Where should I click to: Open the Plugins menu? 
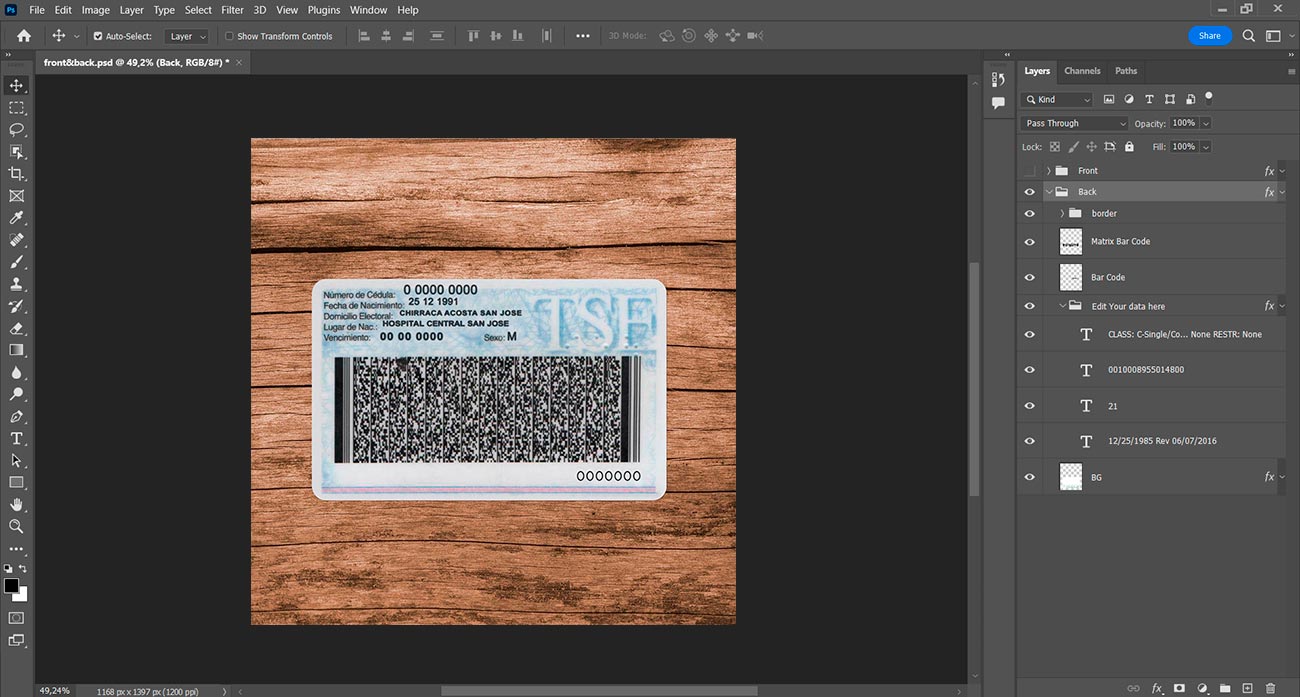point(324,10)
